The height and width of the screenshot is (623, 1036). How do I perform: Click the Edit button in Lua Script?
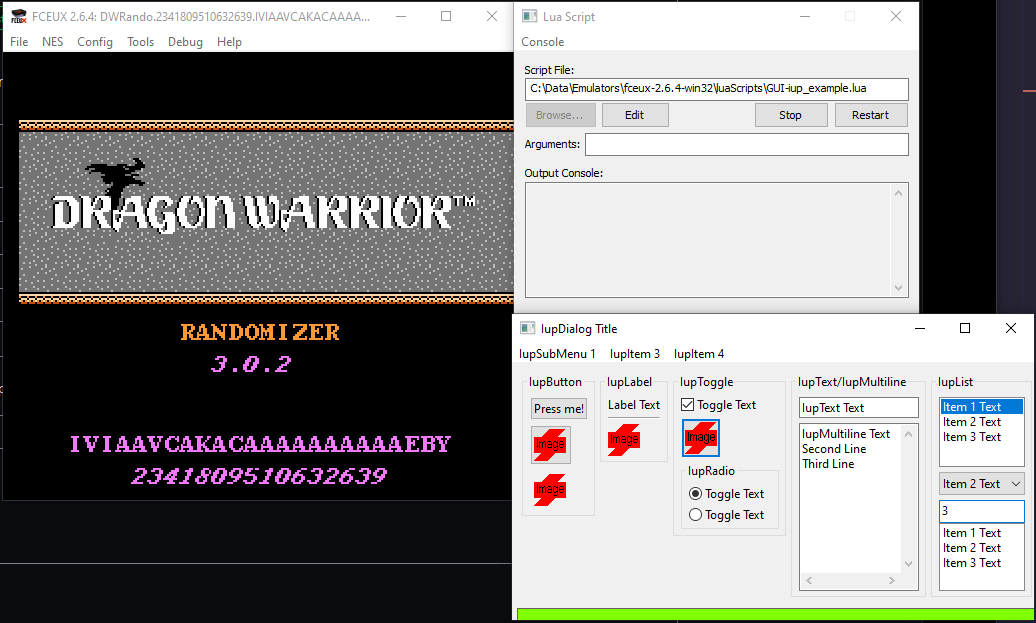pyautogui.click(x=635, y=115)
